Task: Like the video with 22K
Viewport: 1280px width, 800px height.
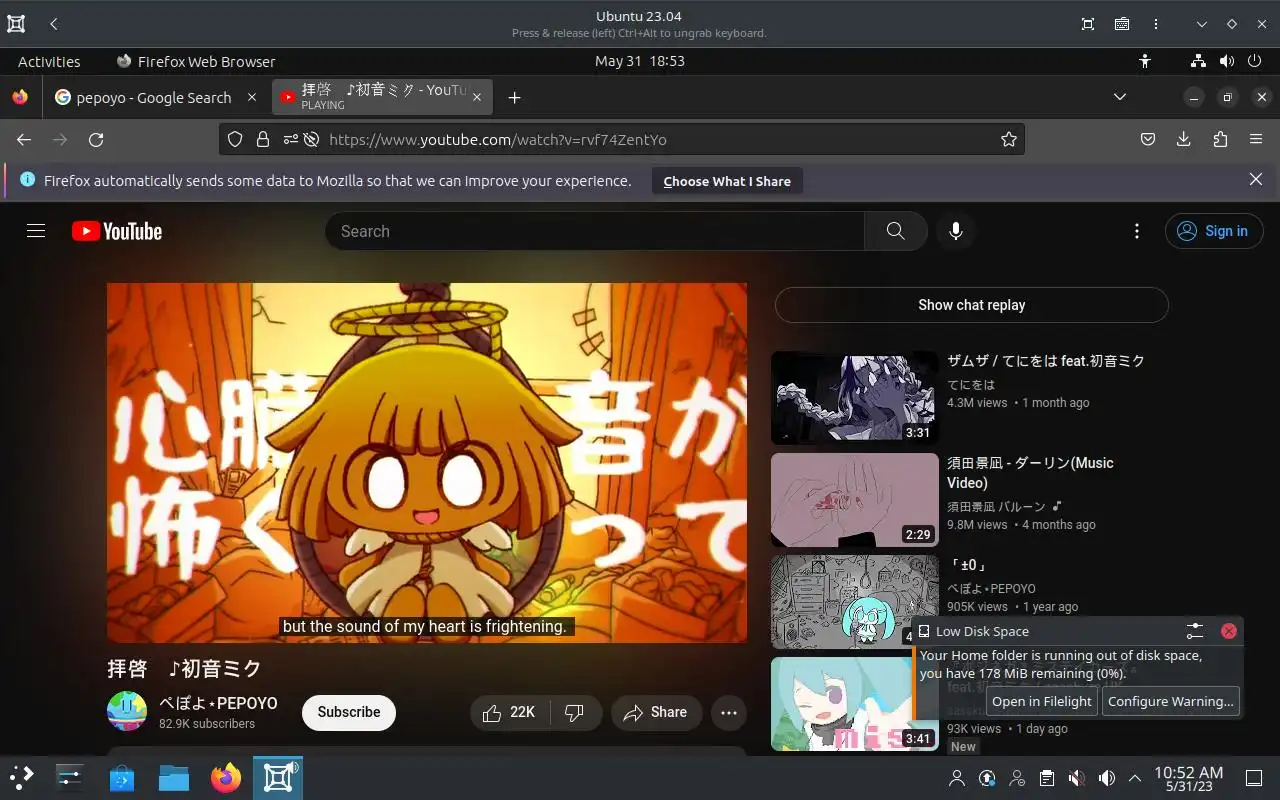Action: [509, 712]
